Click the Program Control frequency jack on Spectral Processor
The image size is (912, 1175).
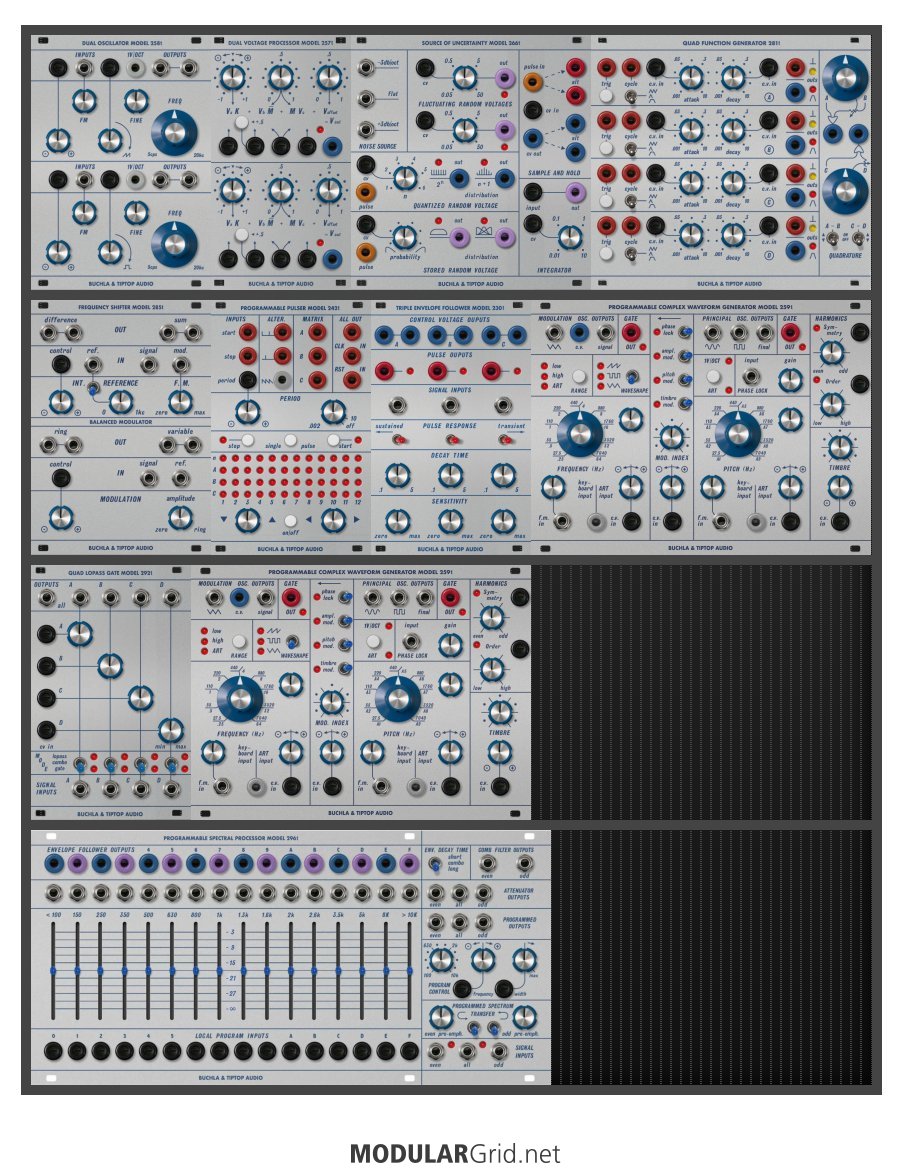coord(462,988)
